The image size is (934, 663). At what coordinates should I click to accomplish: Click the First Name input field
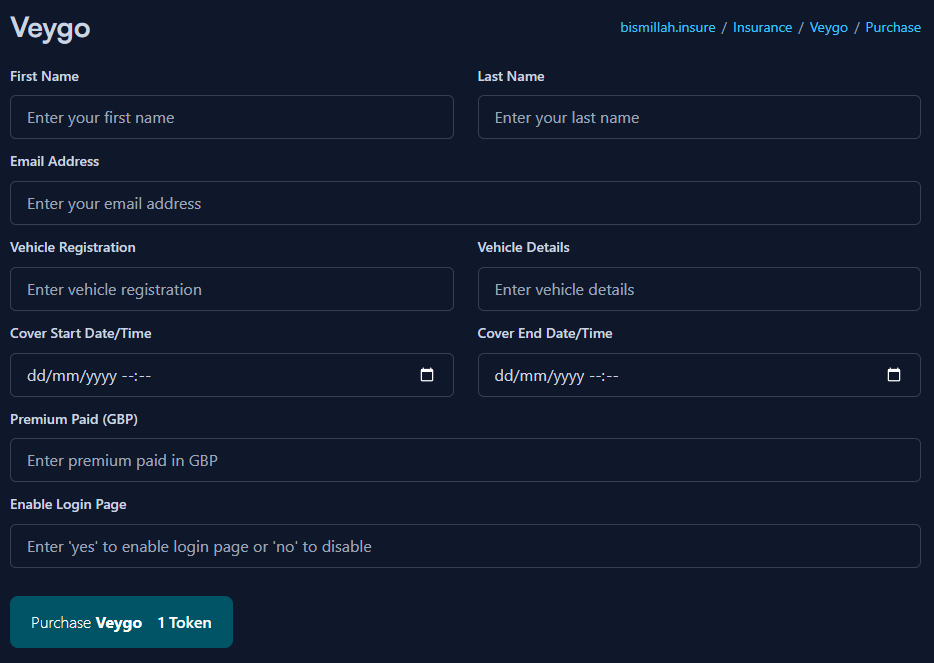point(231,117)
